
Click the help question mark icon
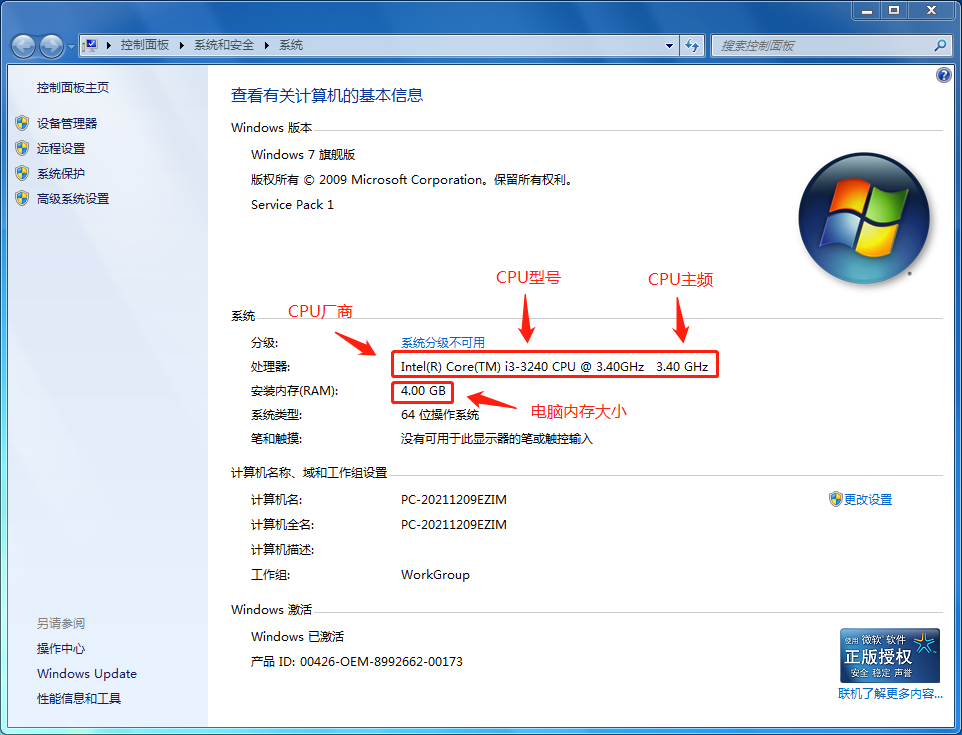943,75
